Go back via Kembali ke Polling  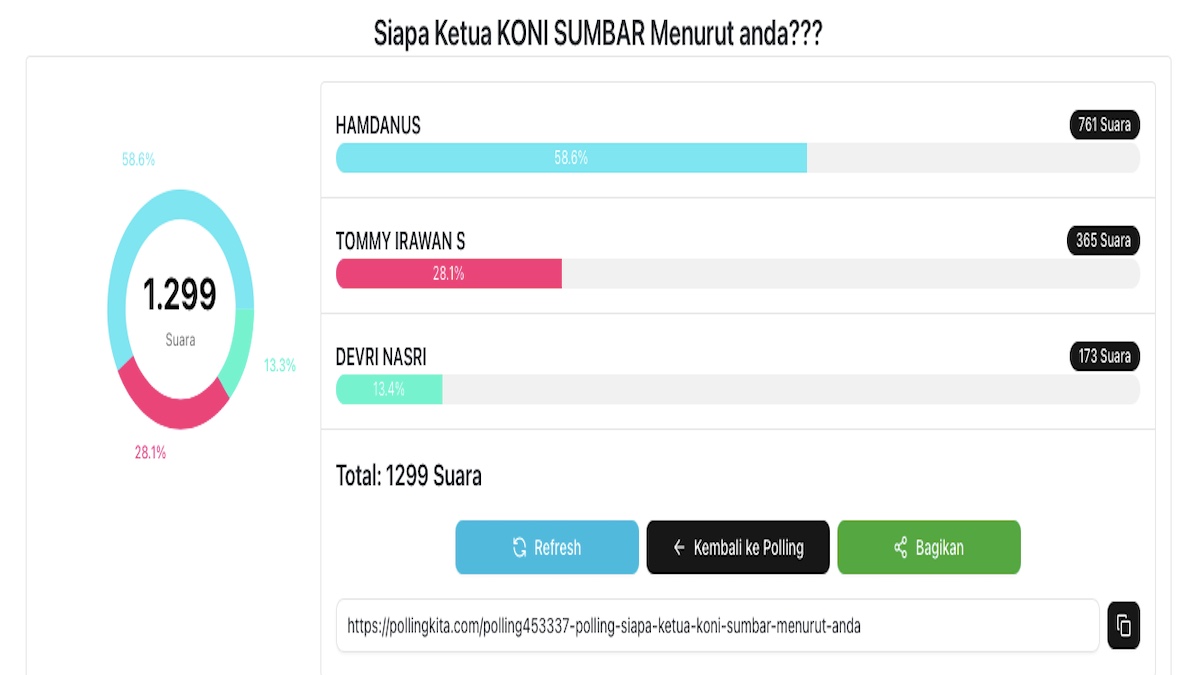738,547
